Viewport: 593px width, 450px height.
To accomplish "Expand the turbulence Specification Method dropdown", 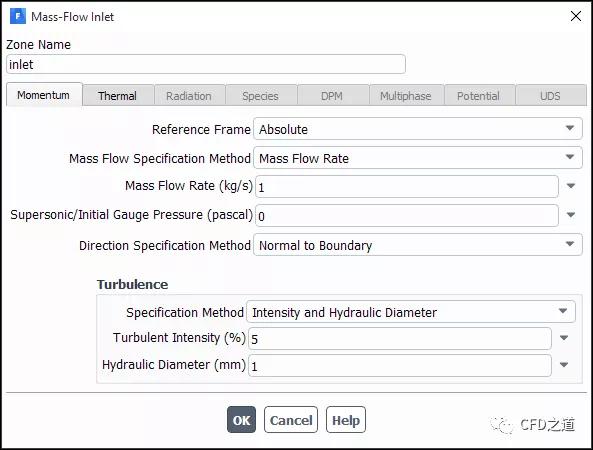I will coord(411,312).
